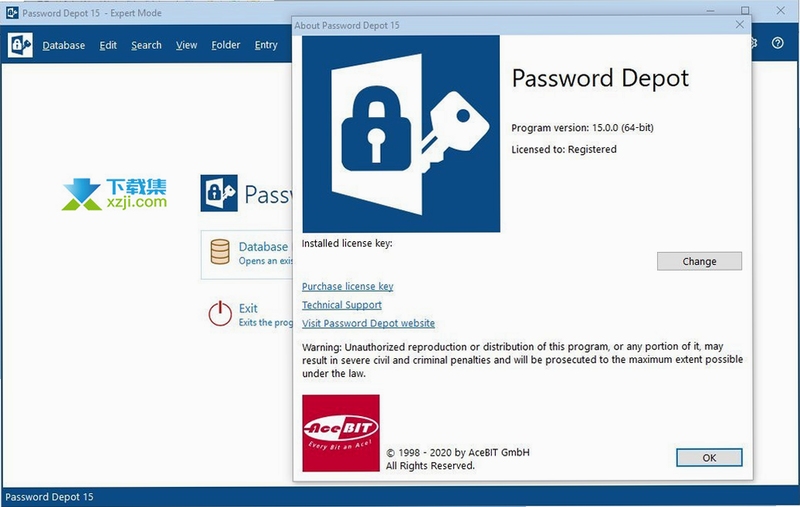Click the Password Depot logo in menu bar
Screen dimensions: 800x507
click(x=20, y=45)
